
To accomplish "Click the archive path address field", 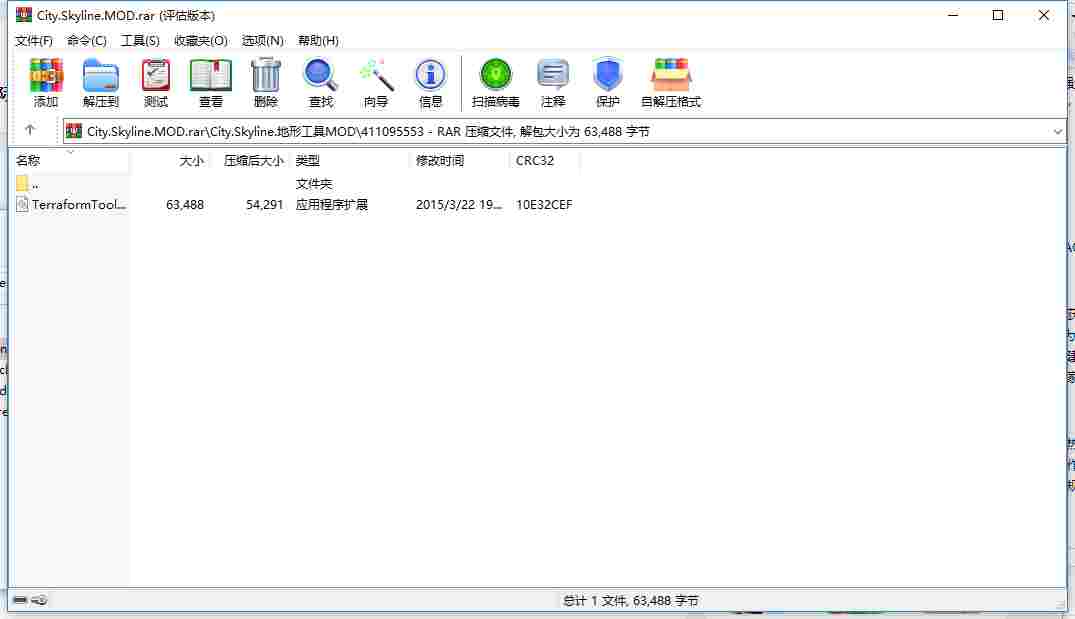I will coord(564,132).
